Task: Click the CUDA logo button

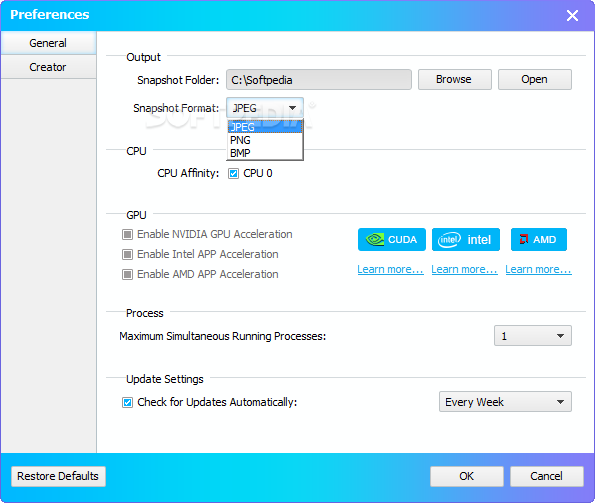Action: [392, 239]
